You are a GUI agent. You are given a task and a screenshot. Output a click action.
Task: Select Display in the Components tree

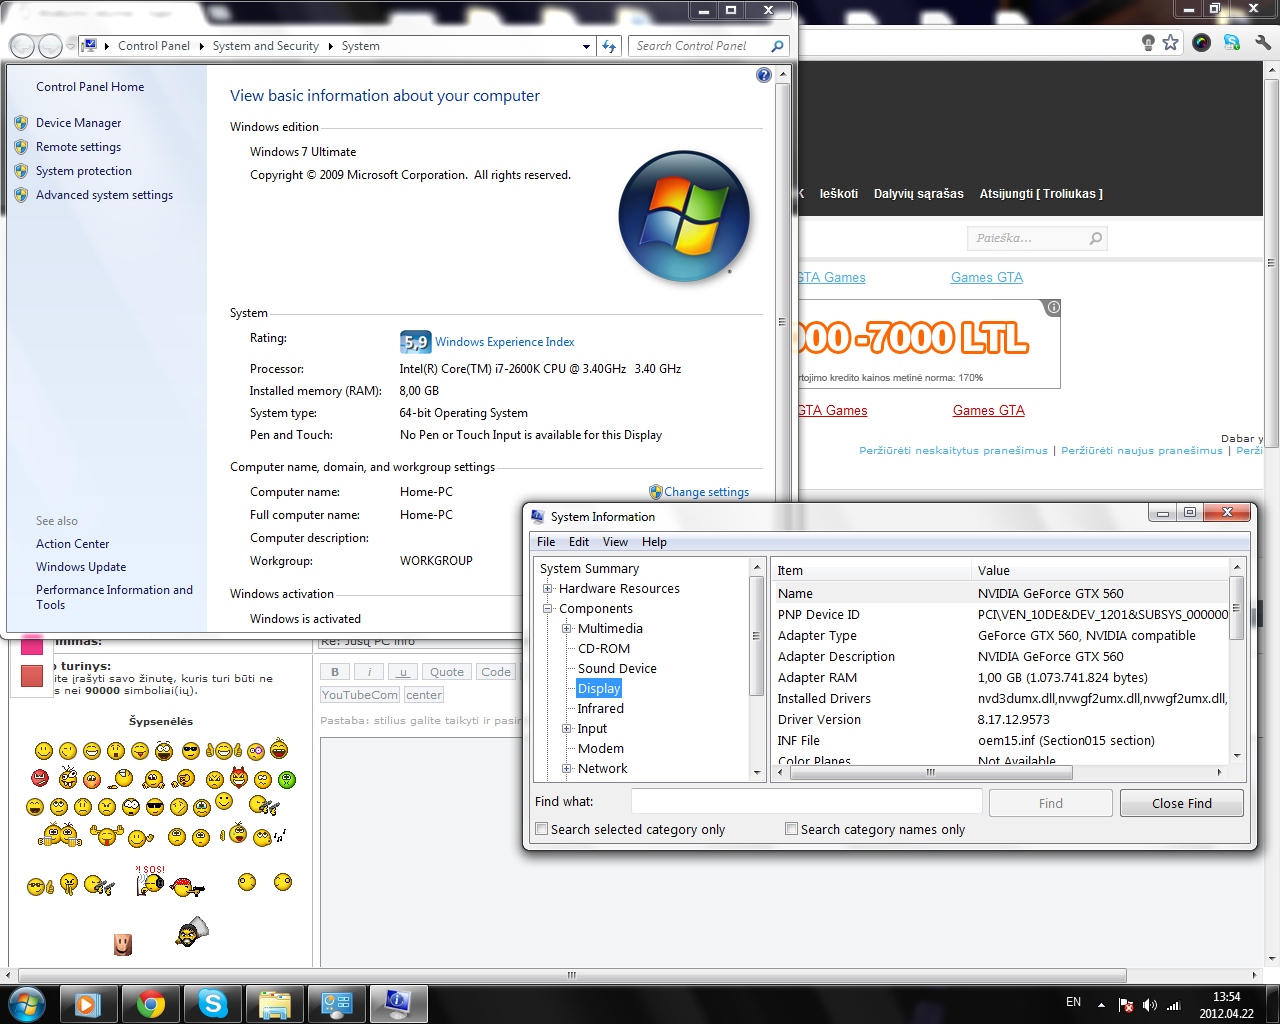[x=599, y=689]
